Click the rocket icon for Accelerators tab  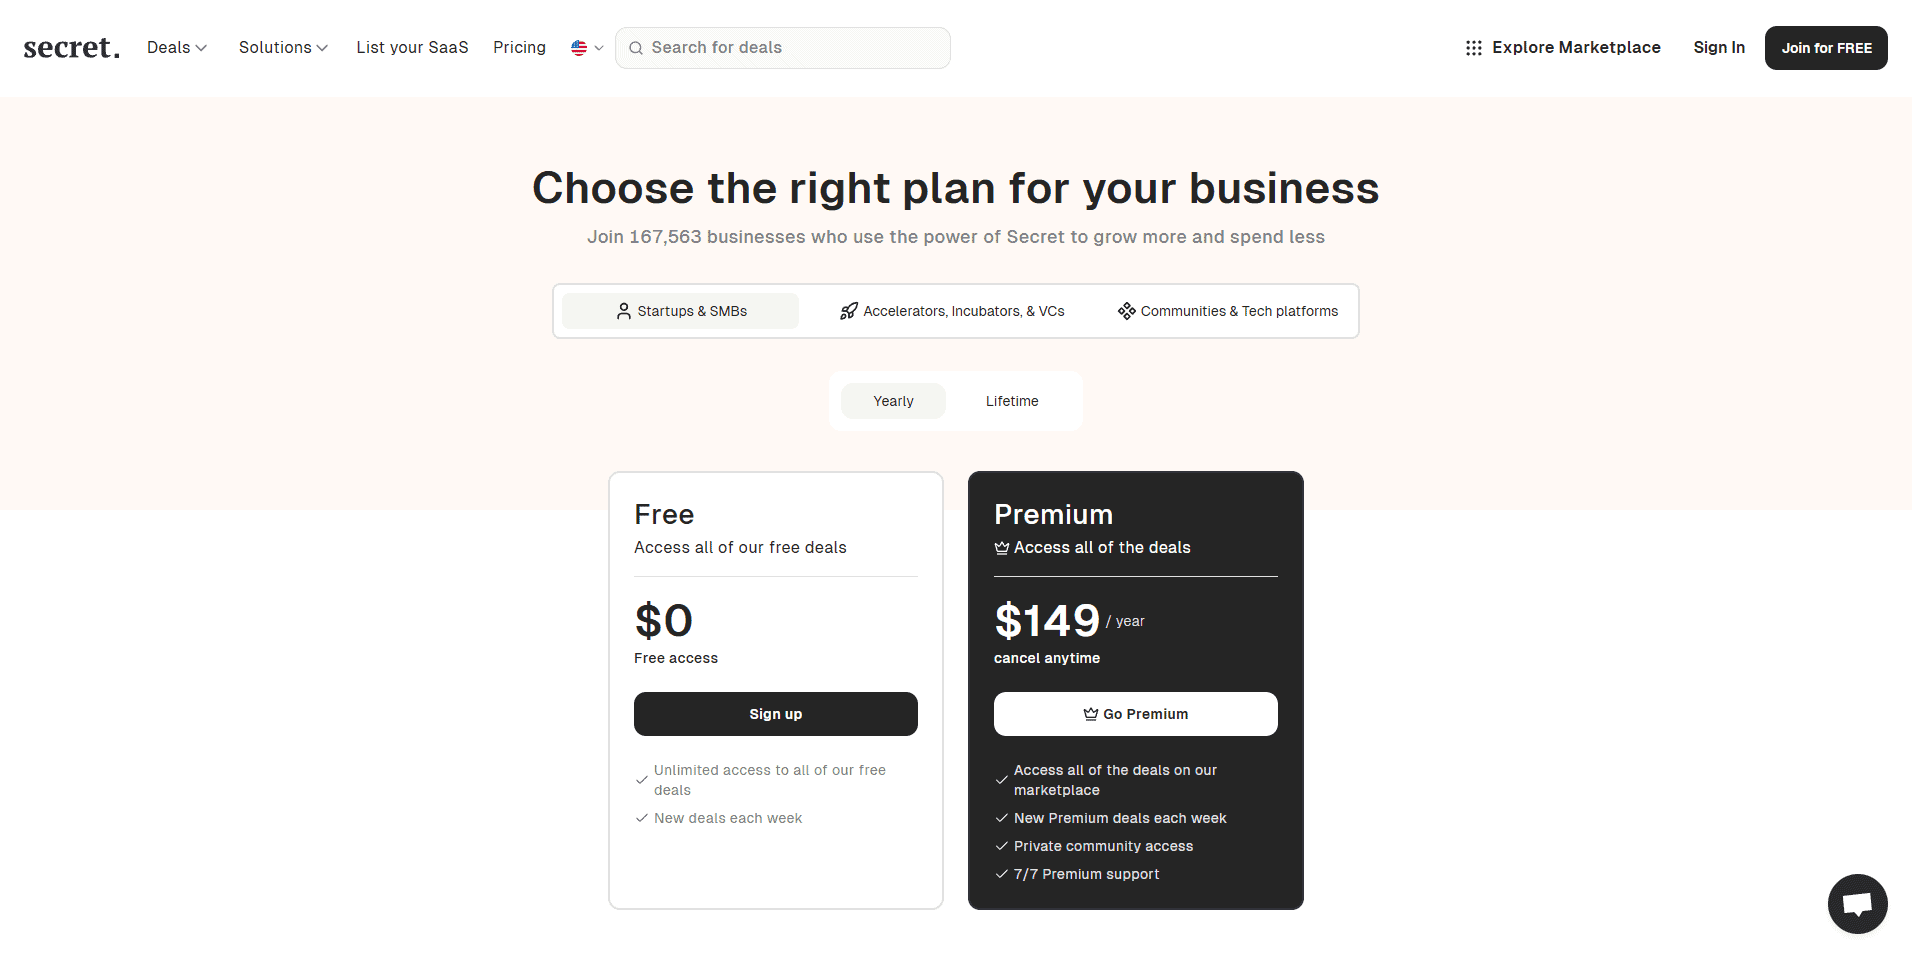pos(849,311)
